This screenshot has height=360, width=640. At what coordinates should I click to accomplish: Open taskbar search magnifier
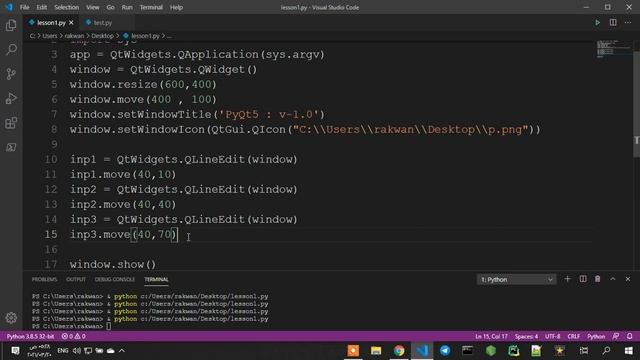click(x=607, y=351)
